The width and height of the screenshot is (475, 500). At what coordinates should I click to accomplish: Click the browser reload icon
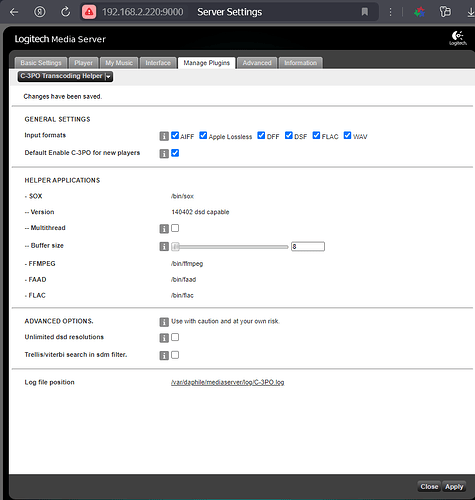tap(65, 12)
